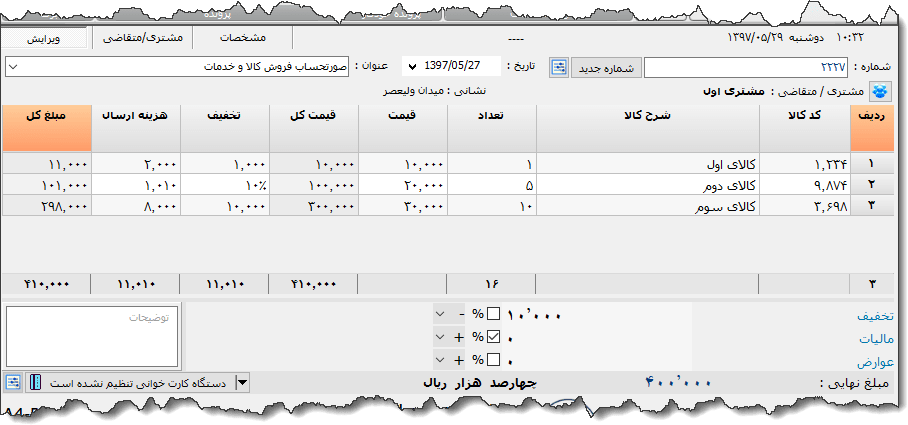This screenshot has width=908, height=425.
Task: Click product code cell ۱,۲۳۴
Action: (x=805, y=164)
